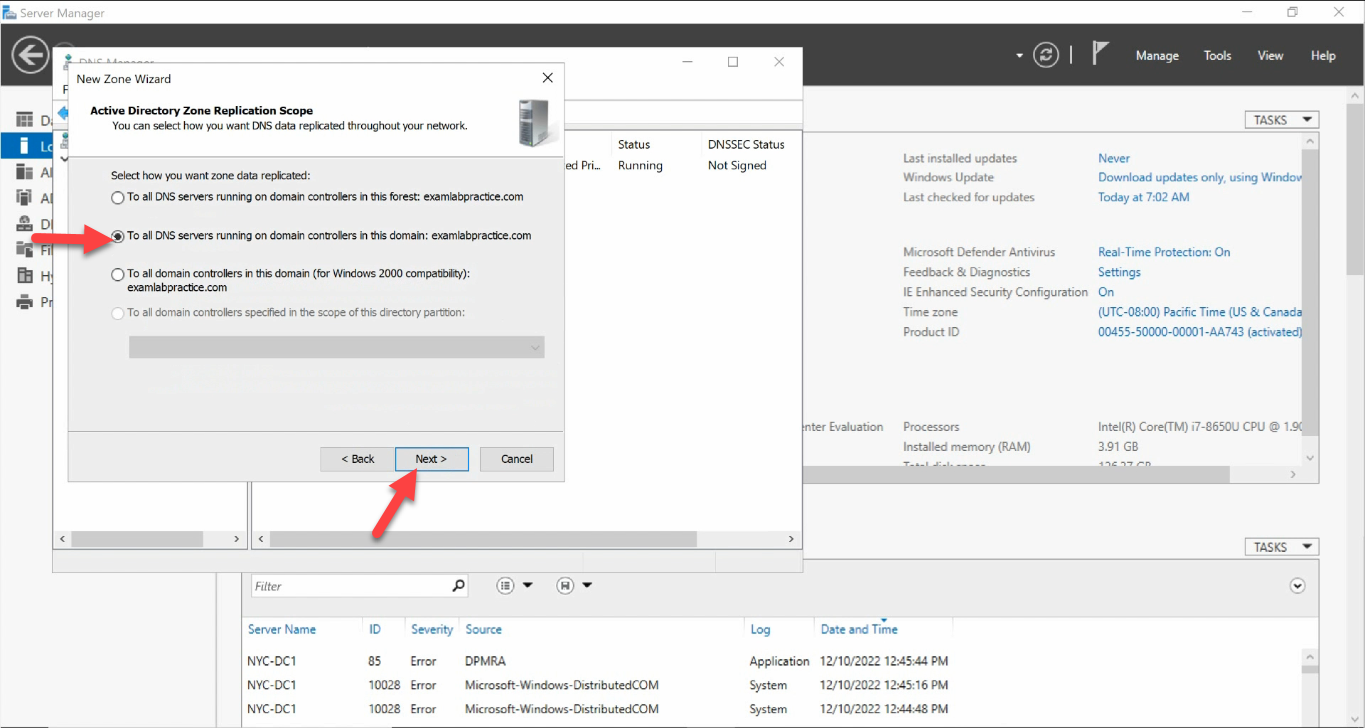Click the Product ID activation link
This screenshot has width=1365, height=728.
pyautogui.click(x=1200, y=332)
